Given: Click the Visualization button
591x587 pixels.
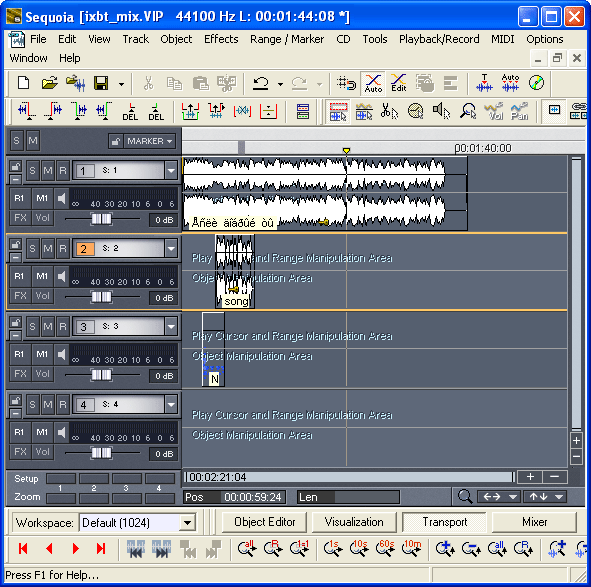Looking at the screenshot, I should pos(354,522).
